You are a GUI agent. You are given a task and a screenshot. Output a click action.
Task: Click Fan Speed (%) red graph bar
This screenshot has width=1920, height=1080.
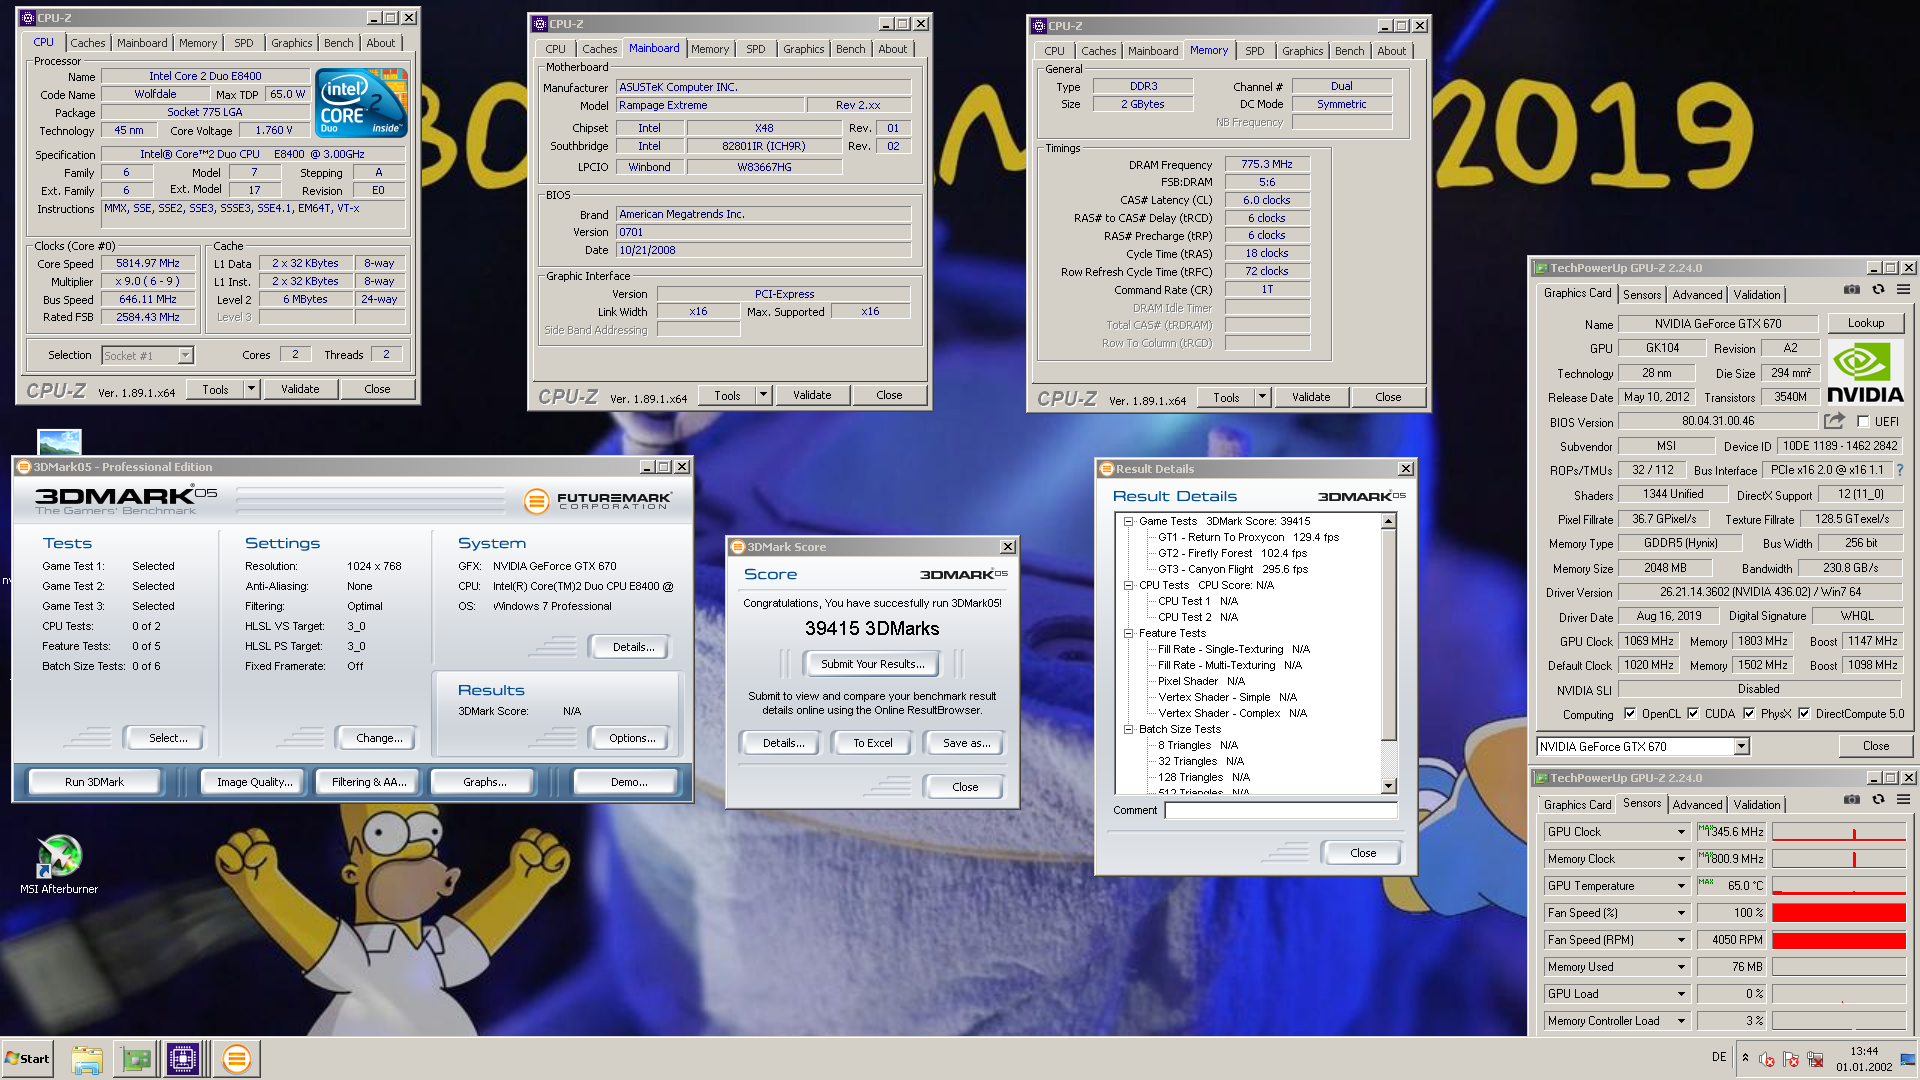point(1838,913)
